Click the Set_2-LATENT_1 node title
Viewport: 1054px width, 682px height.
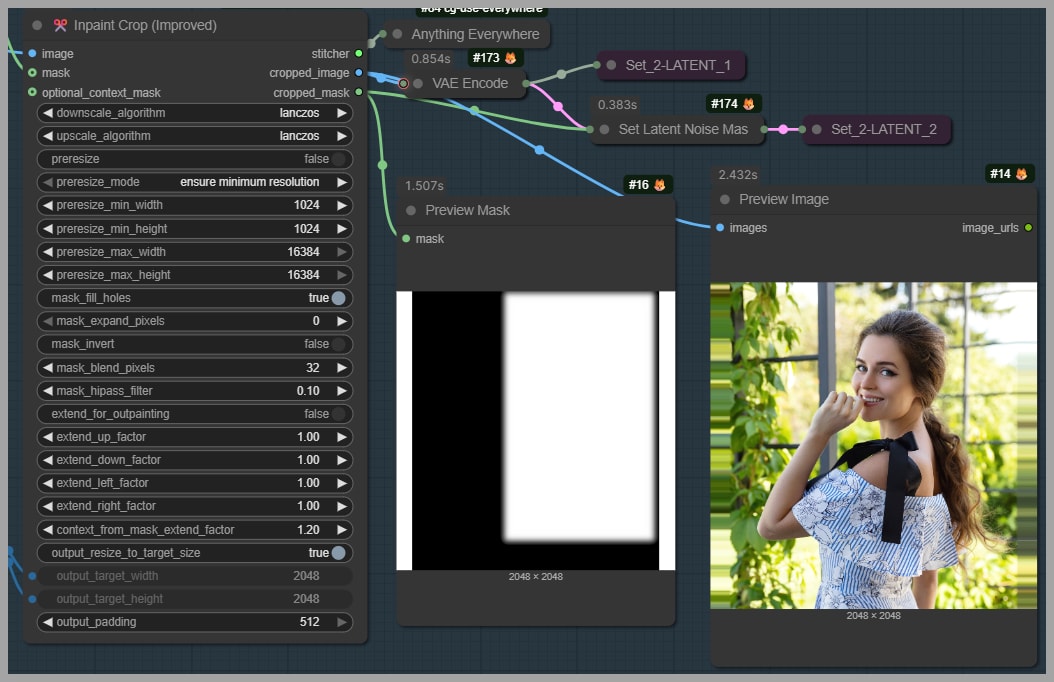[x=677, y=65]
